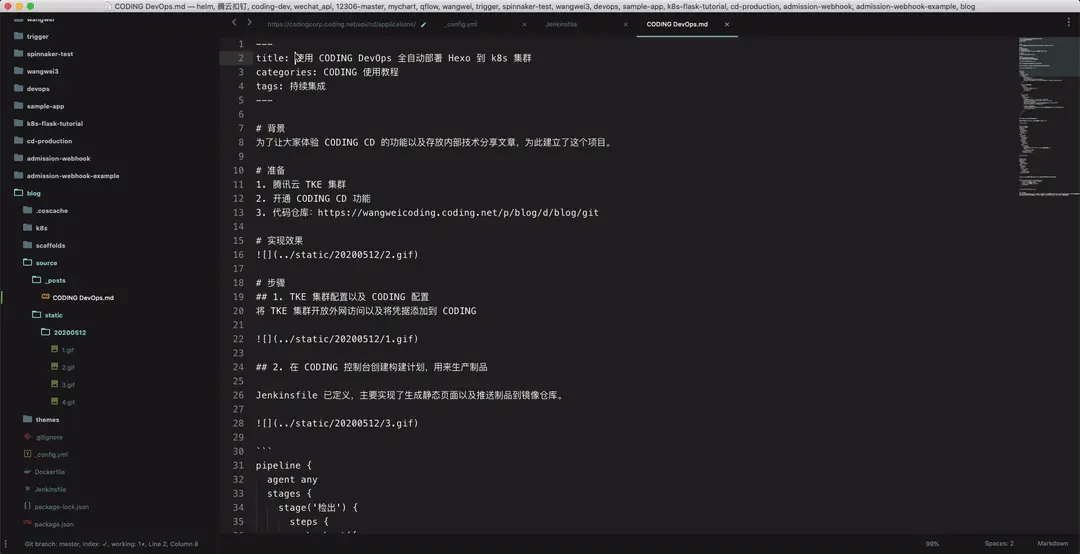Switch to the Jenkinsfile tab
The height and width of the screenshot is (554, 1080).
click(x=561, y=24)
